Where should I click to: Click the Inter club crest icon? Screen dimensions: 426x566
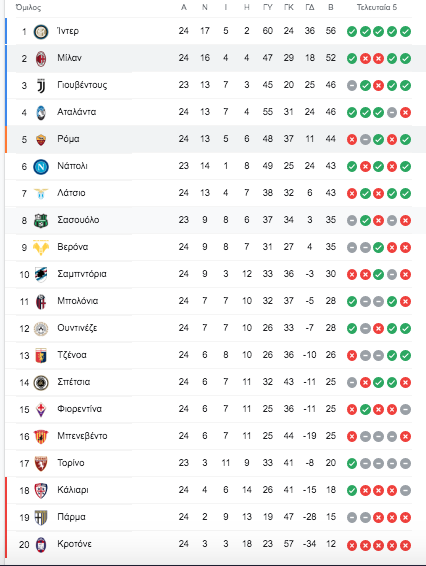coord(41,32)
